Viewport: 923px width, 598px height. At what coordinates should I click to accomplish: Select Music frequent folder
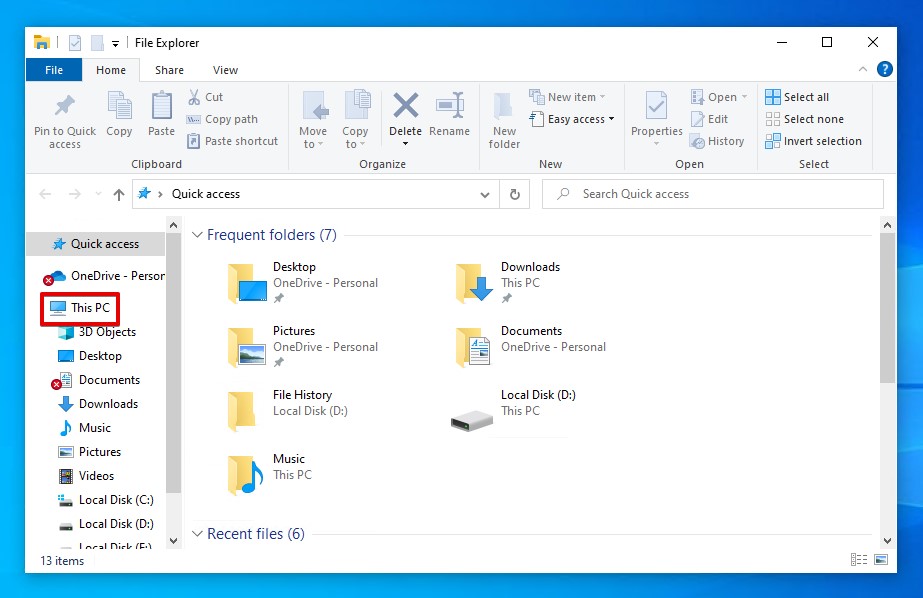tap(270, 475)
